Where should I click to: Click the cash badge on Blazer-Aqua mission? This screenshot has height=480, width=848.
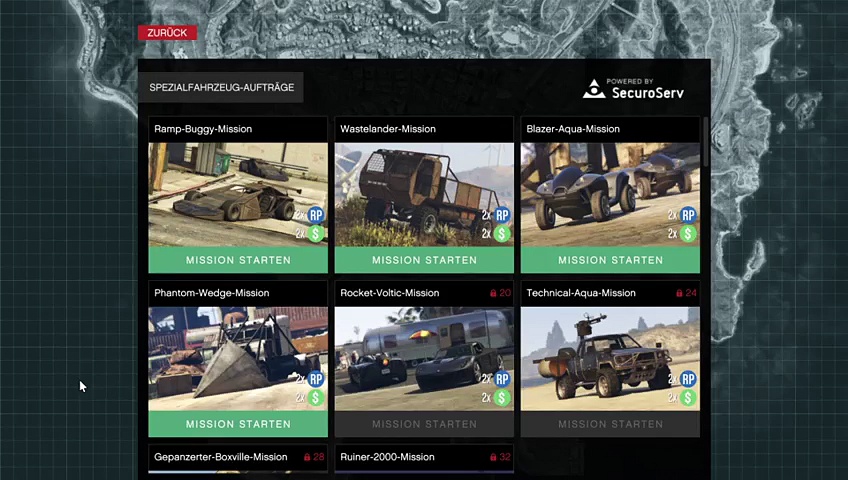click(x=688, y=233)
